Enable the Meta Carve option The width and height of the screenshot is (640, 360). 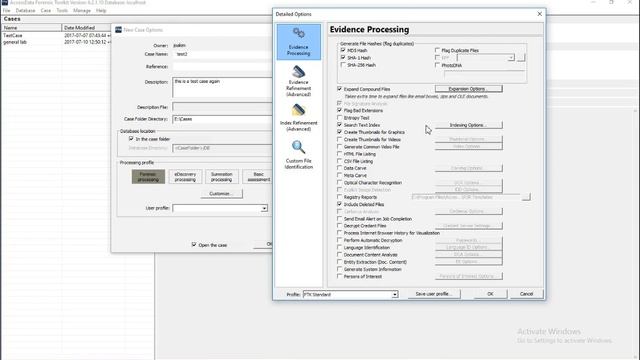pyautogui.click(x=340, y=175)
